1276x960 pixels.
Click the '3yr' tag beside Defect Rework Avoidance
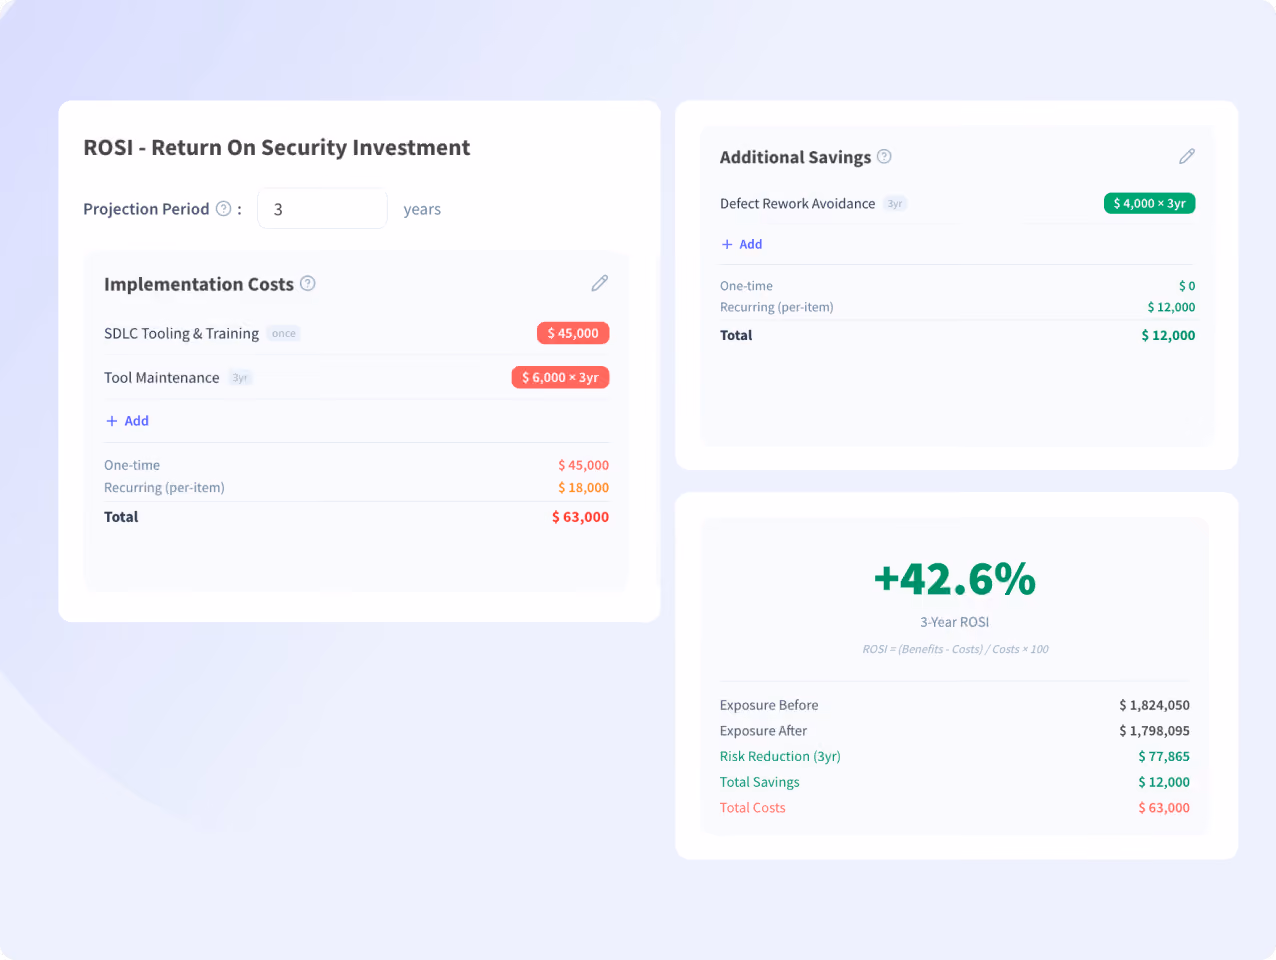[x=895, y=204]
